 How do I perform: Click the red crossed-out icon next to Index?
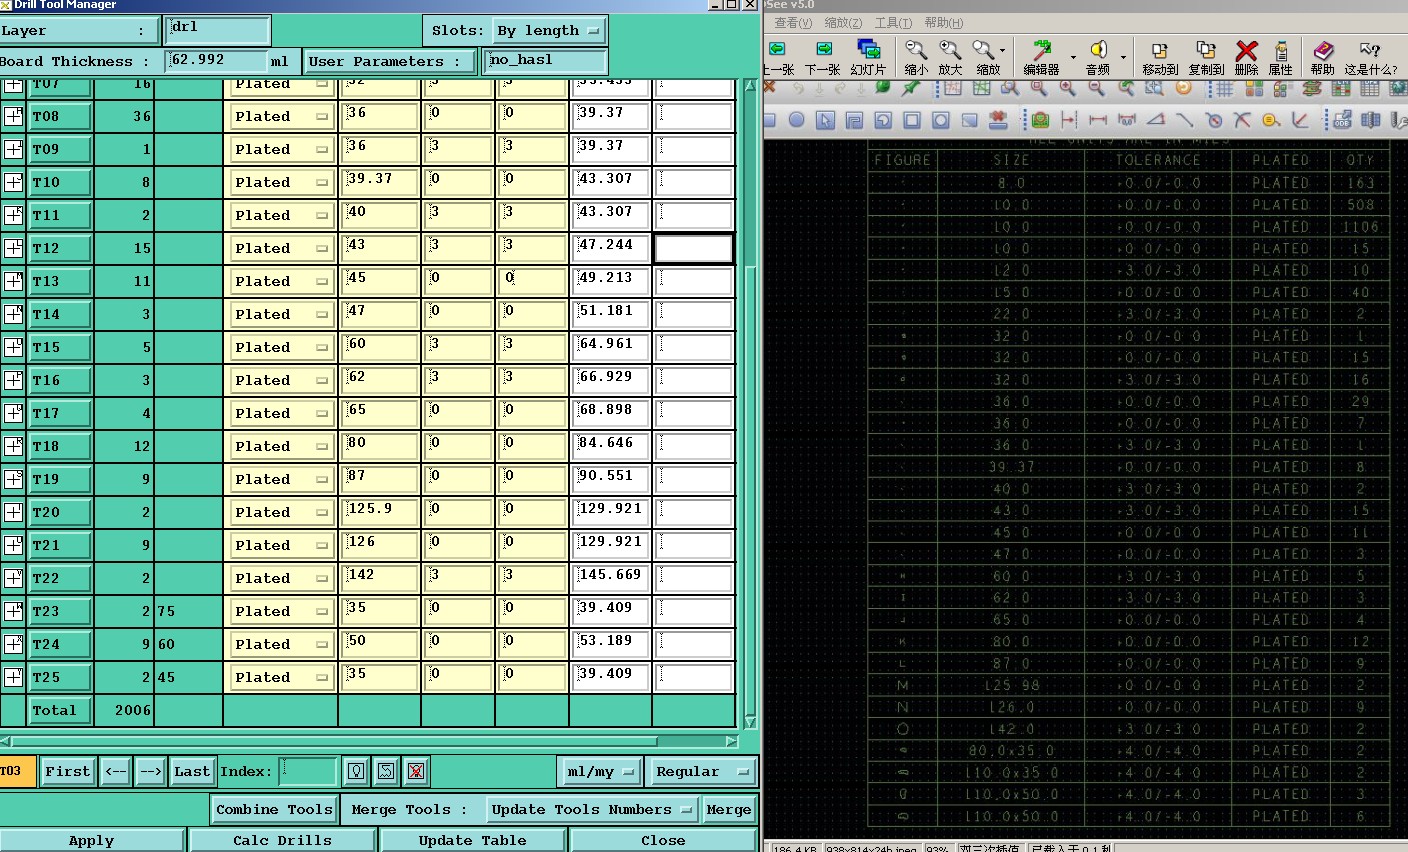(x=416, y=771)
